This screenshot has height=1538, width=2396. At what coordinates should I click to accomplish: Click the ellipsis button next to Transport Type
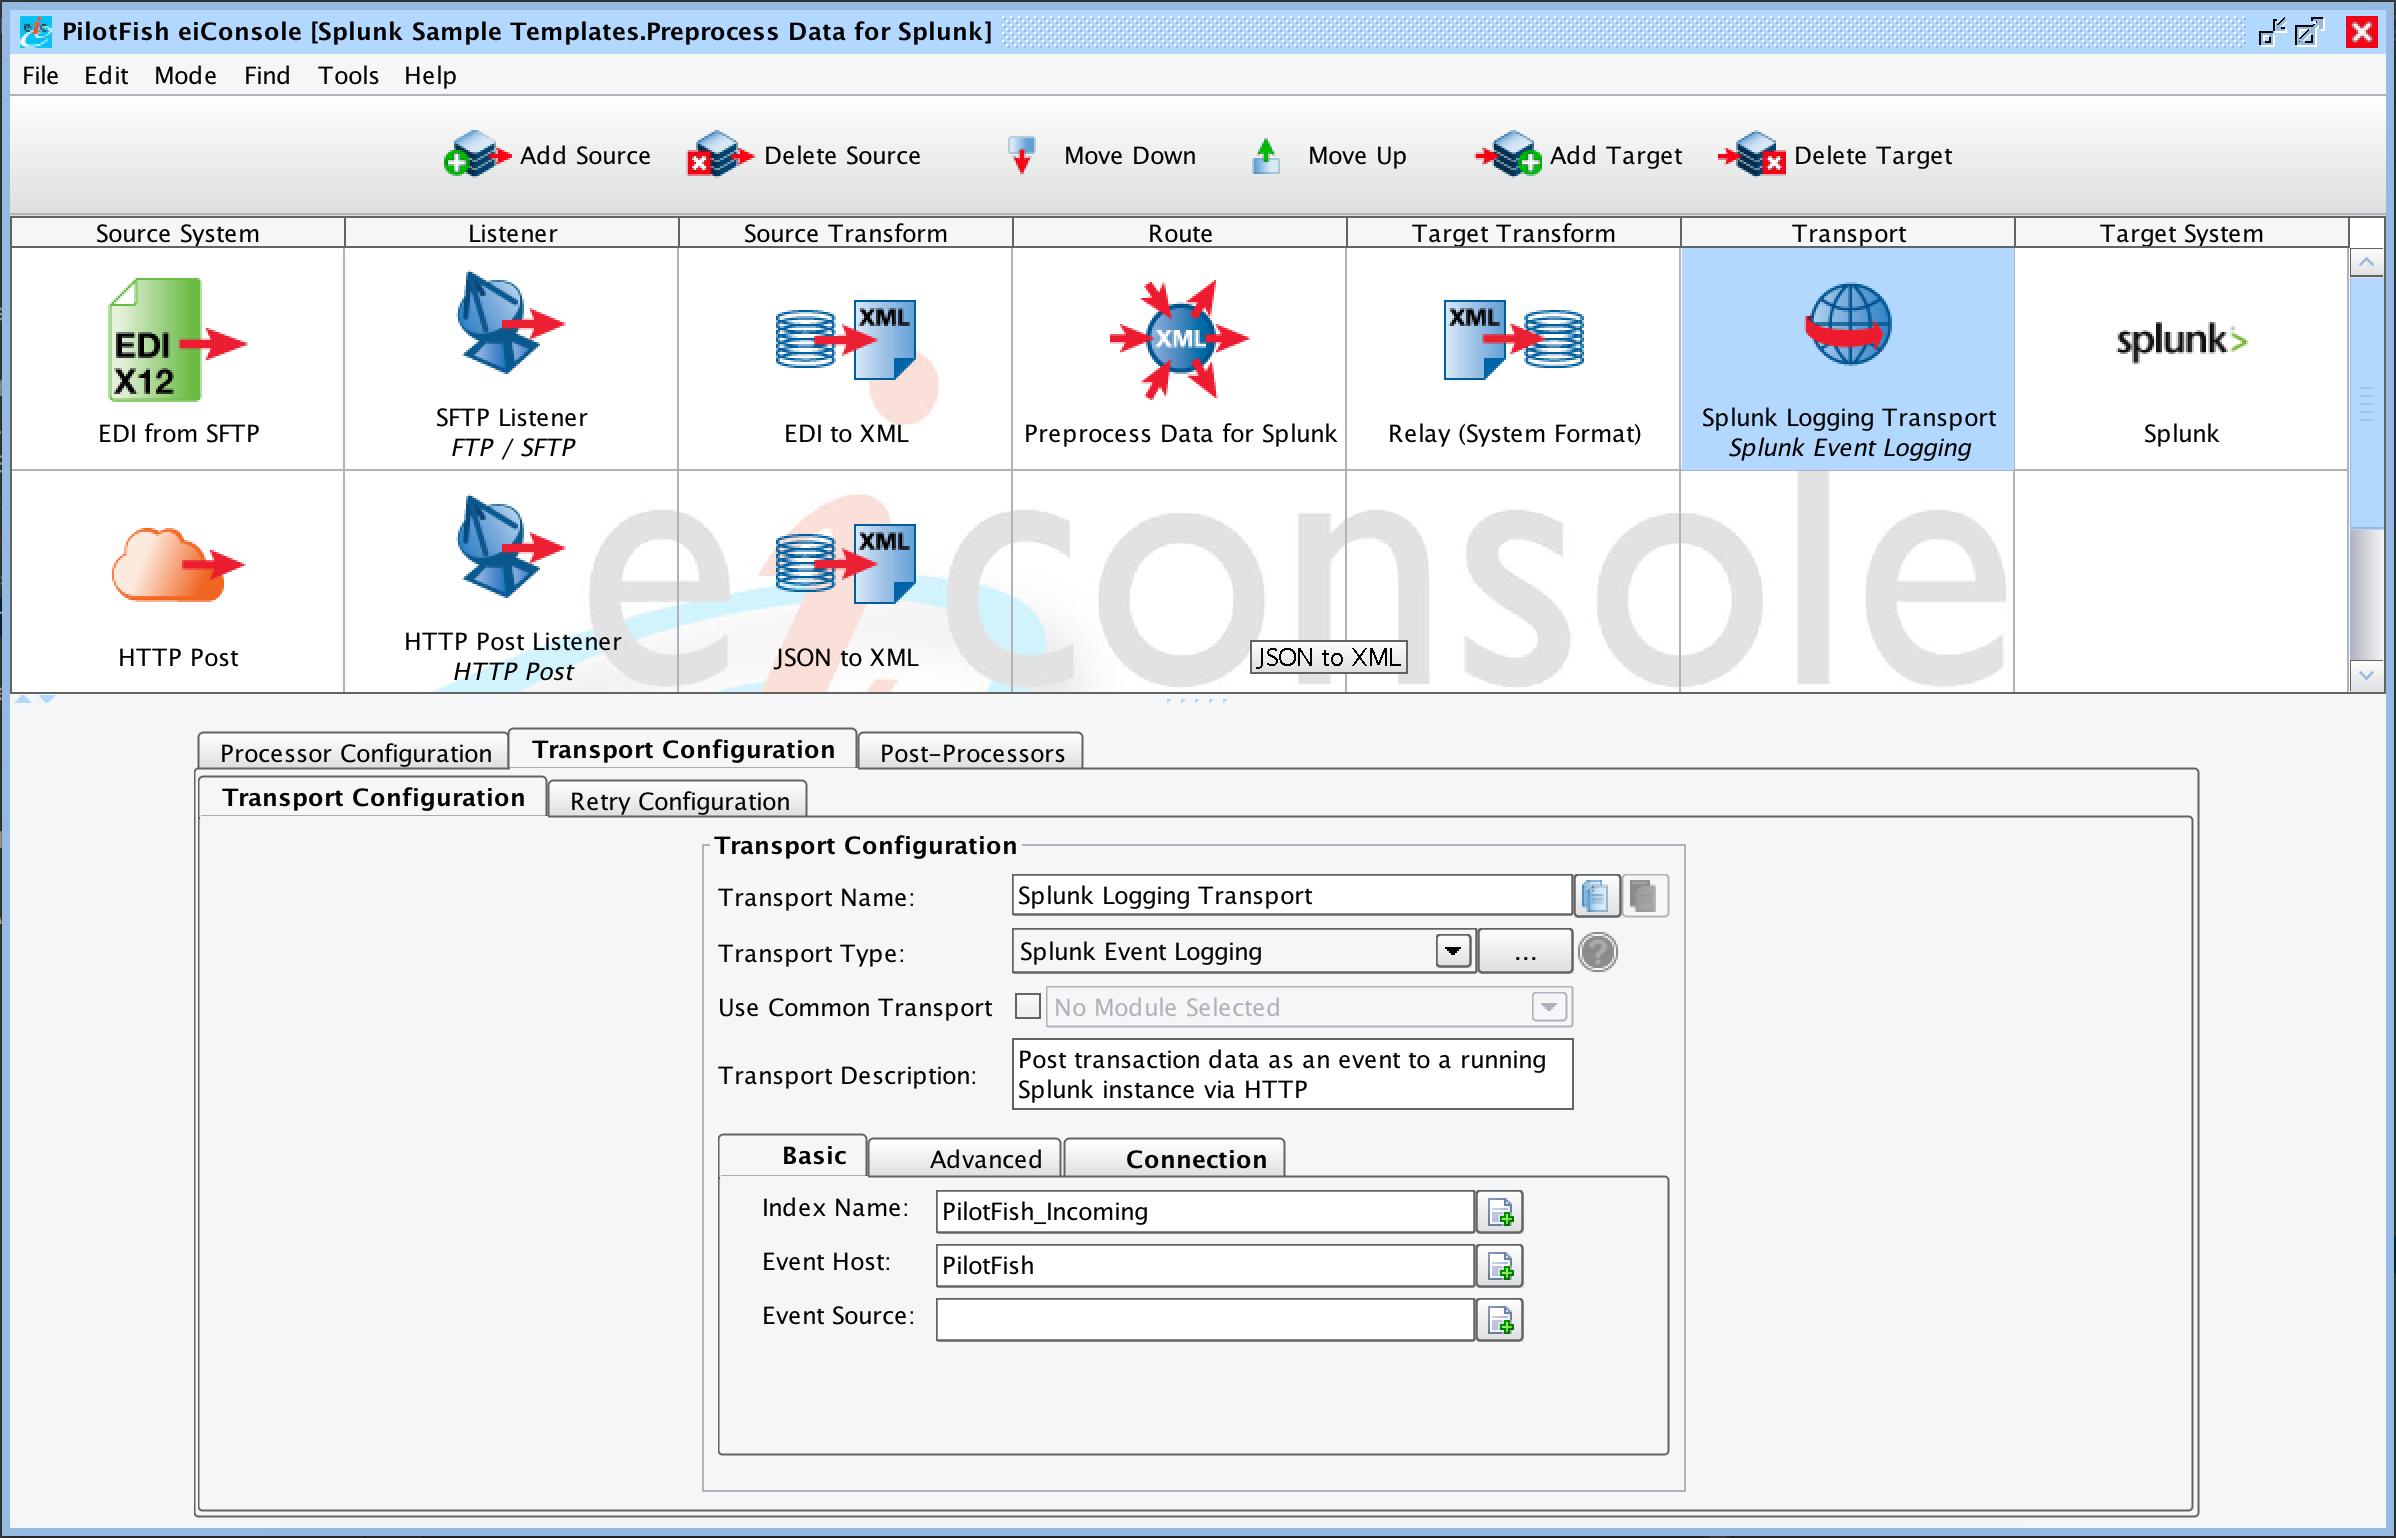1524,952
